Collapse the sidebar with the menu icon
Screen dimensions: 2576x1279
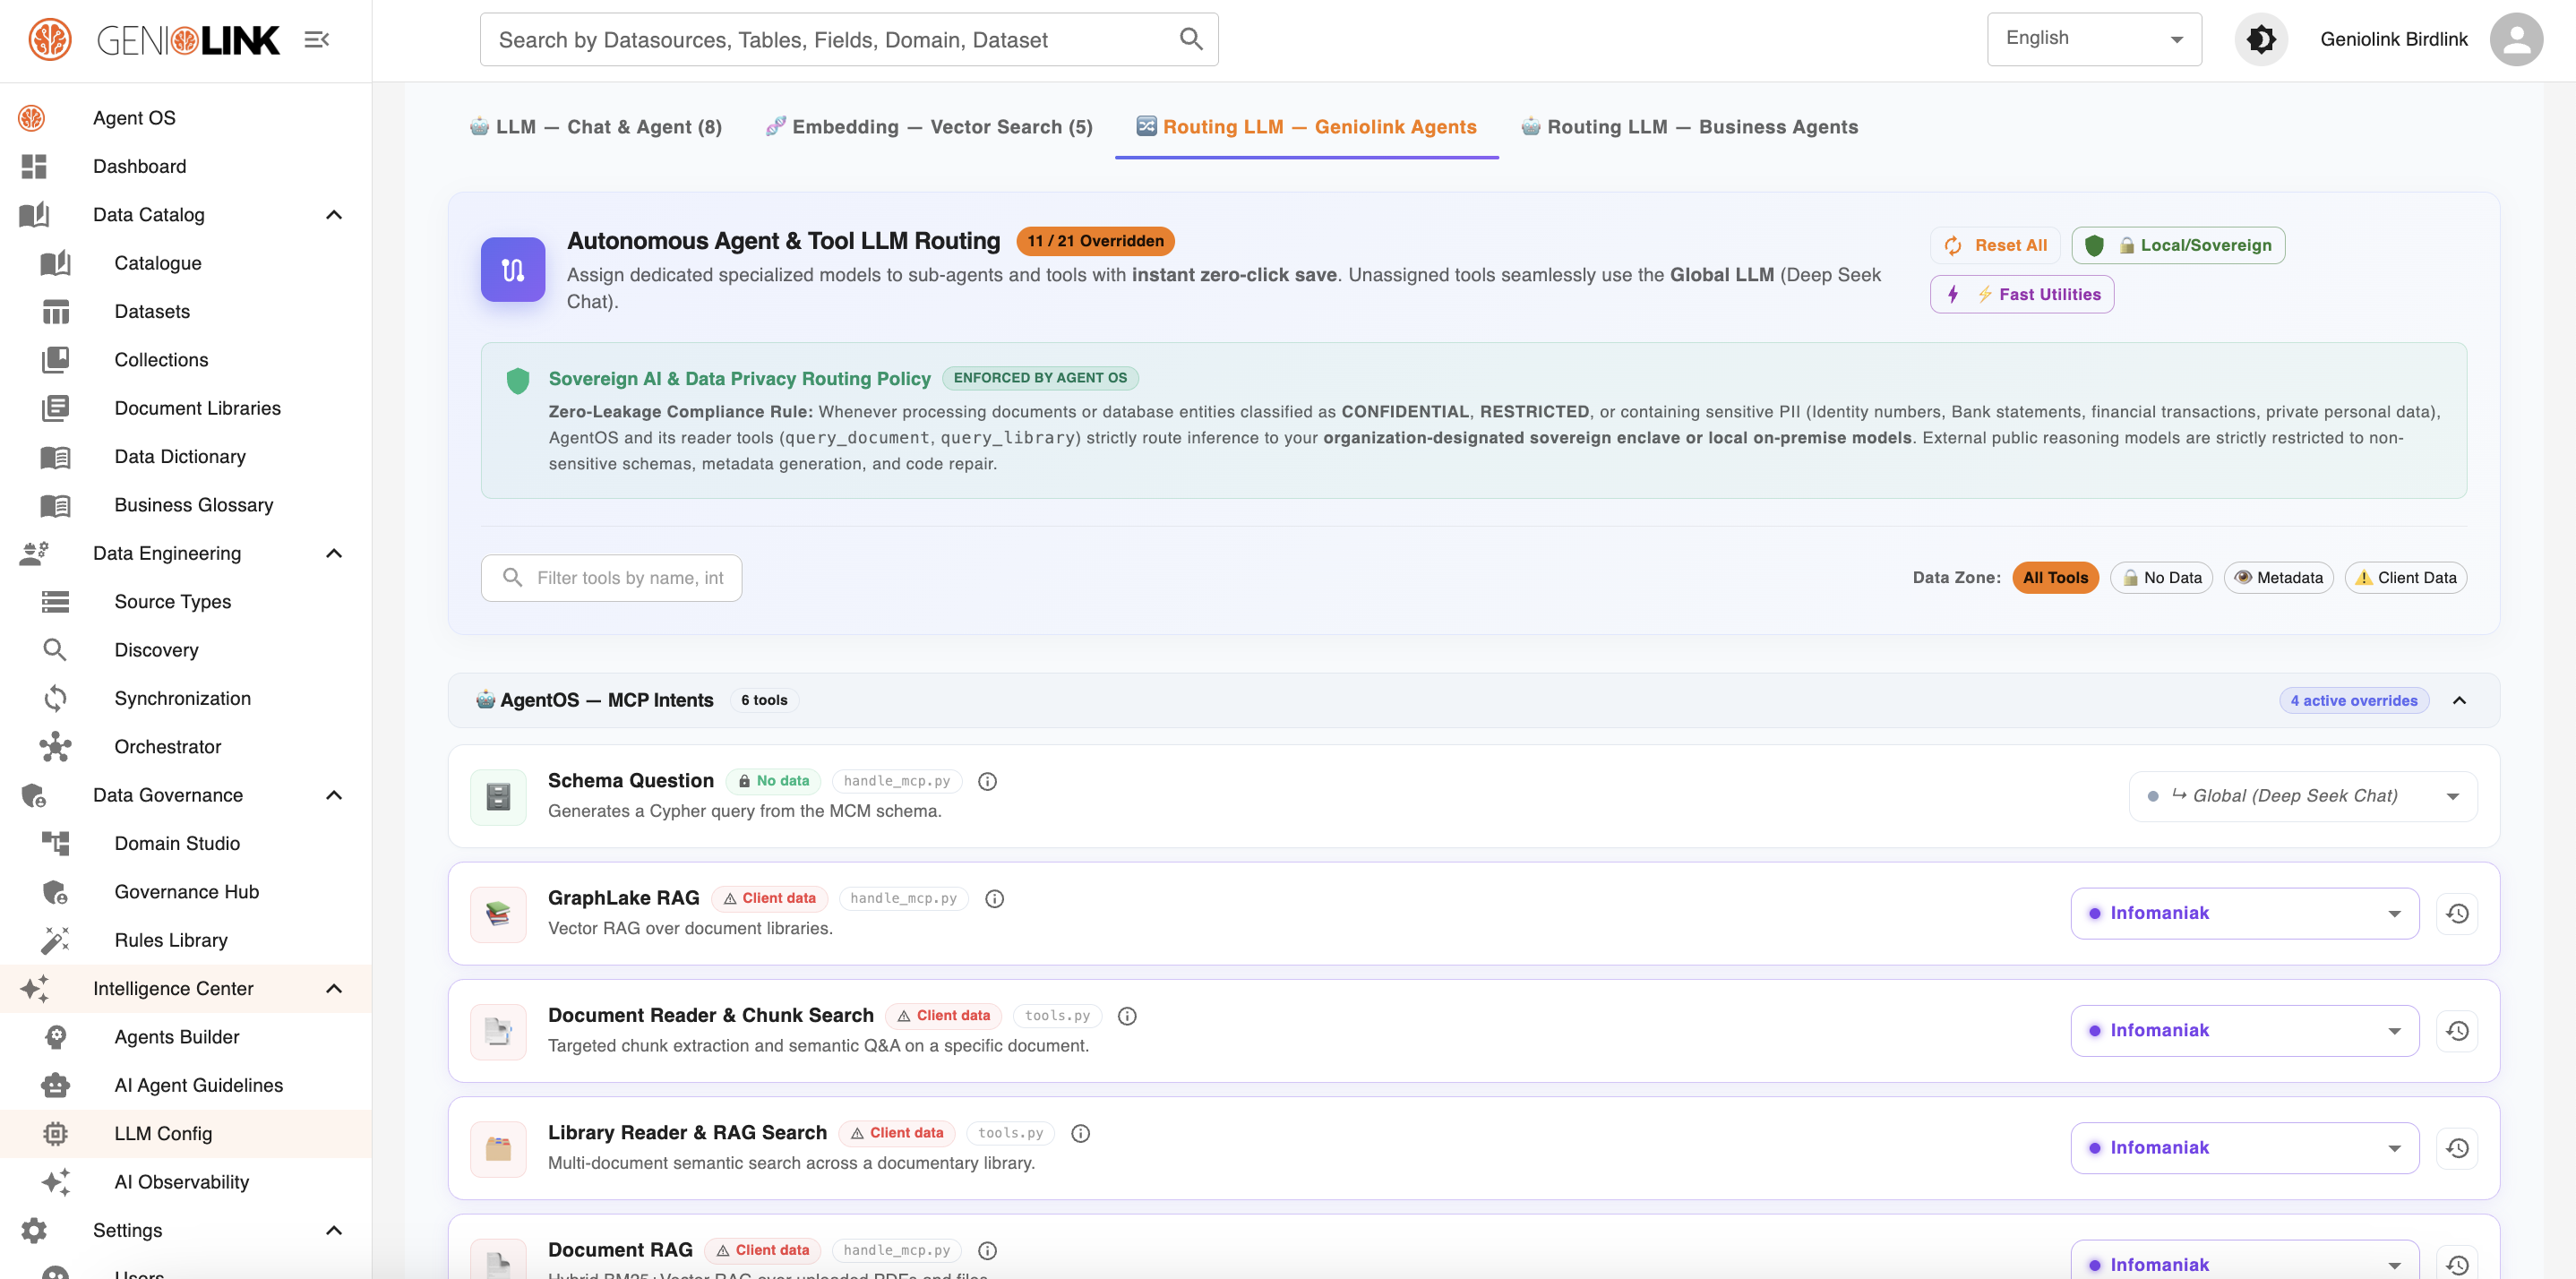[317, 40]
